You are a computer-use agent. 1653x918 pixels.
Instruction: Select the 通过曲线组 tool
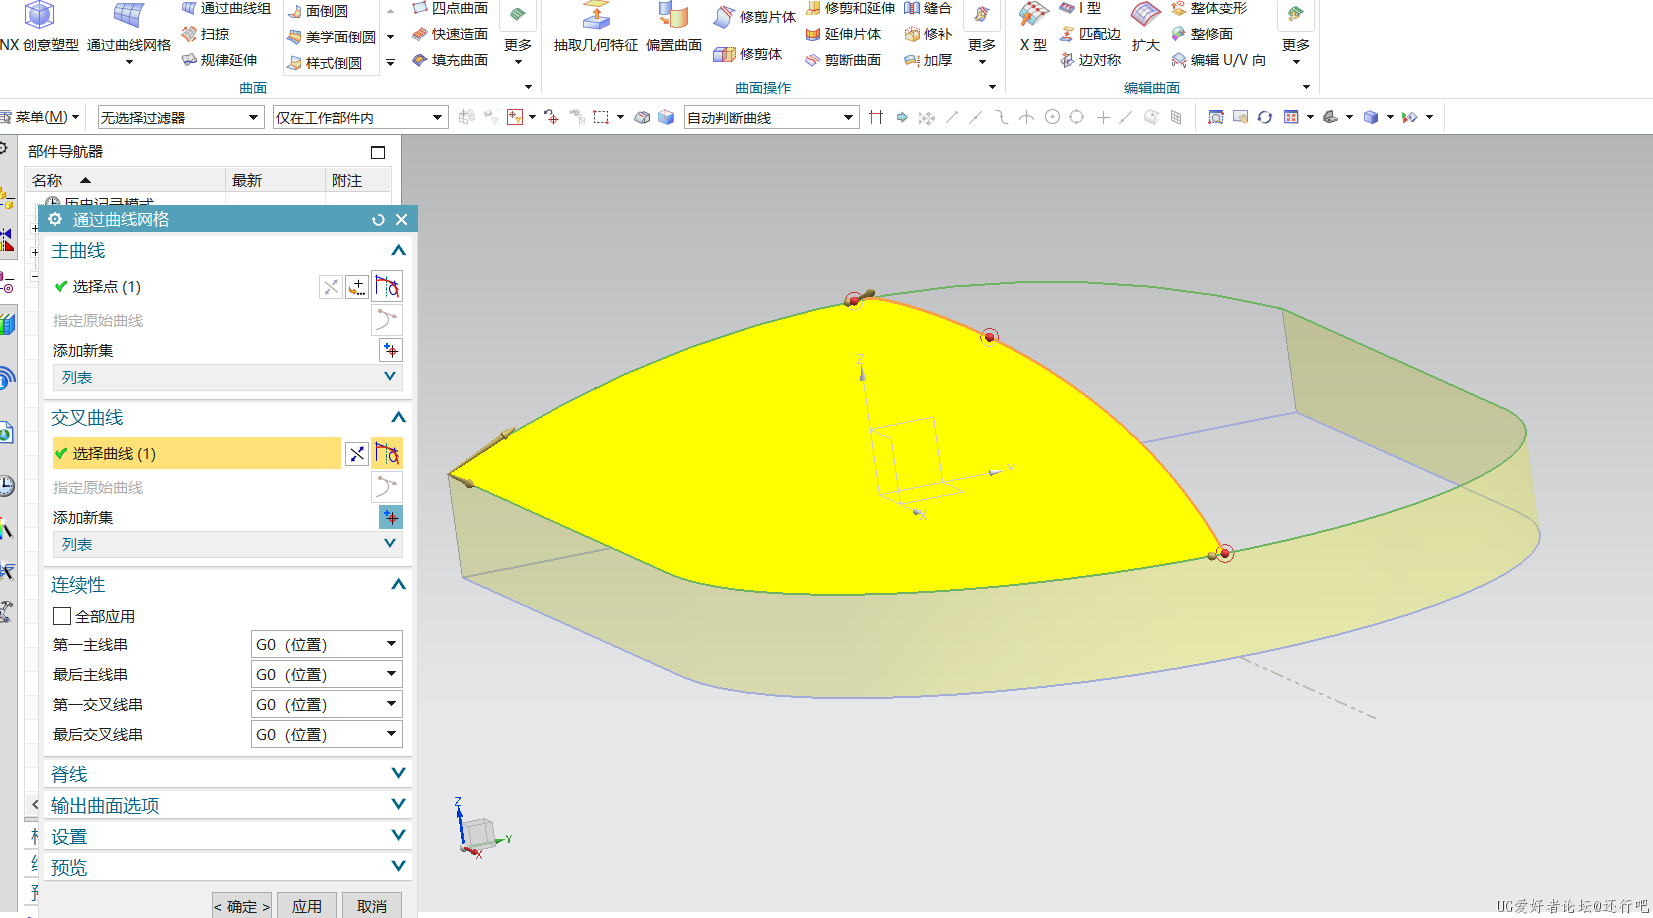tap(226, 8)
